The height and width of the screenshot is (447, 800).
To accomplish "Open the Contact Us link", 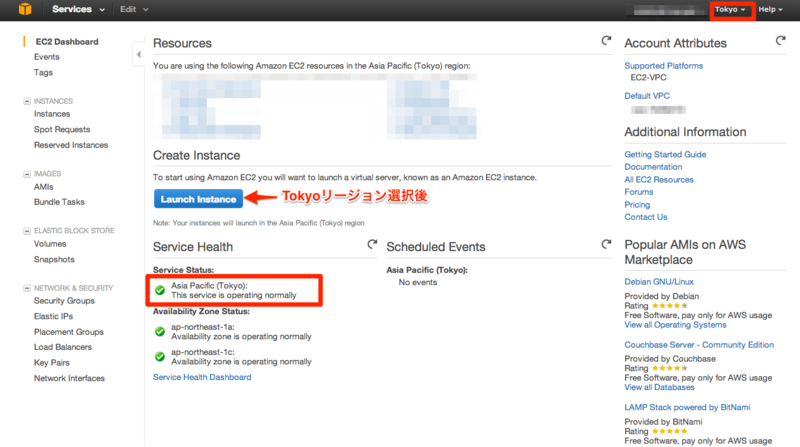I will pyautogui.click(x=645, y=217).
